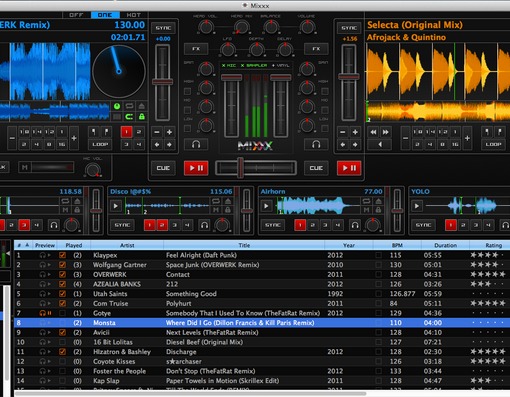Screen dimensions: 510x397
Task: Toggle right deck play/pause button
Action: tap(349, 168)
